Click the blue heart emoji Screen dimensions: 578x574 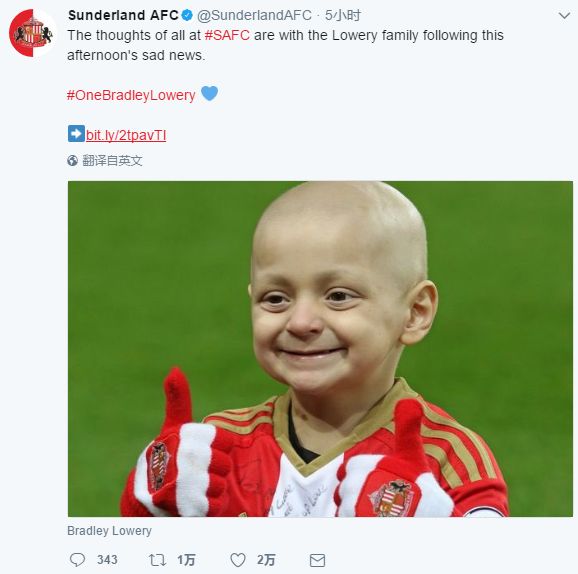click(x=209, y=93)
